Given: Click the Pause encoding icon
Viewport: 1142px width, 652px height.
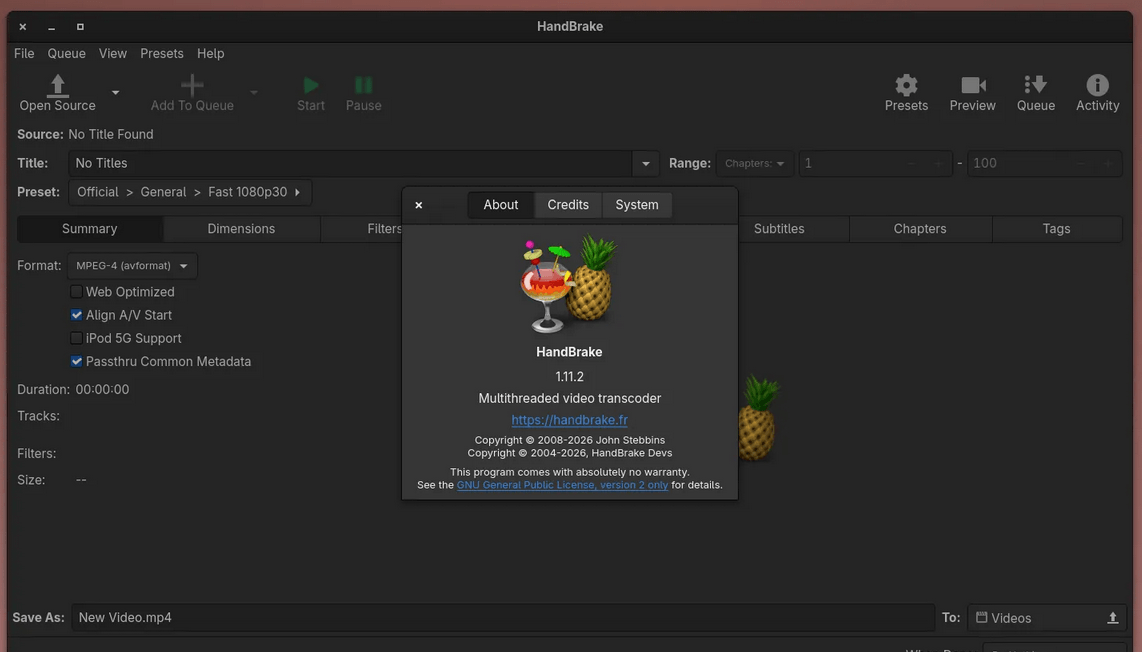Looking at the screenshot, I should pyautogui.click(x=363, y=85).
